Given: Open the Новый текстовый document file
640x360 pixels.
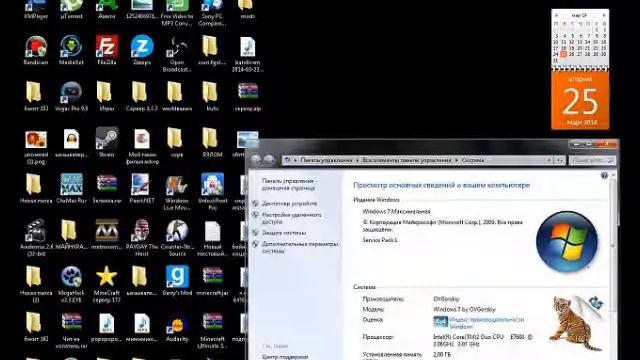Looking at the screenshot, I should pos(212,238).
